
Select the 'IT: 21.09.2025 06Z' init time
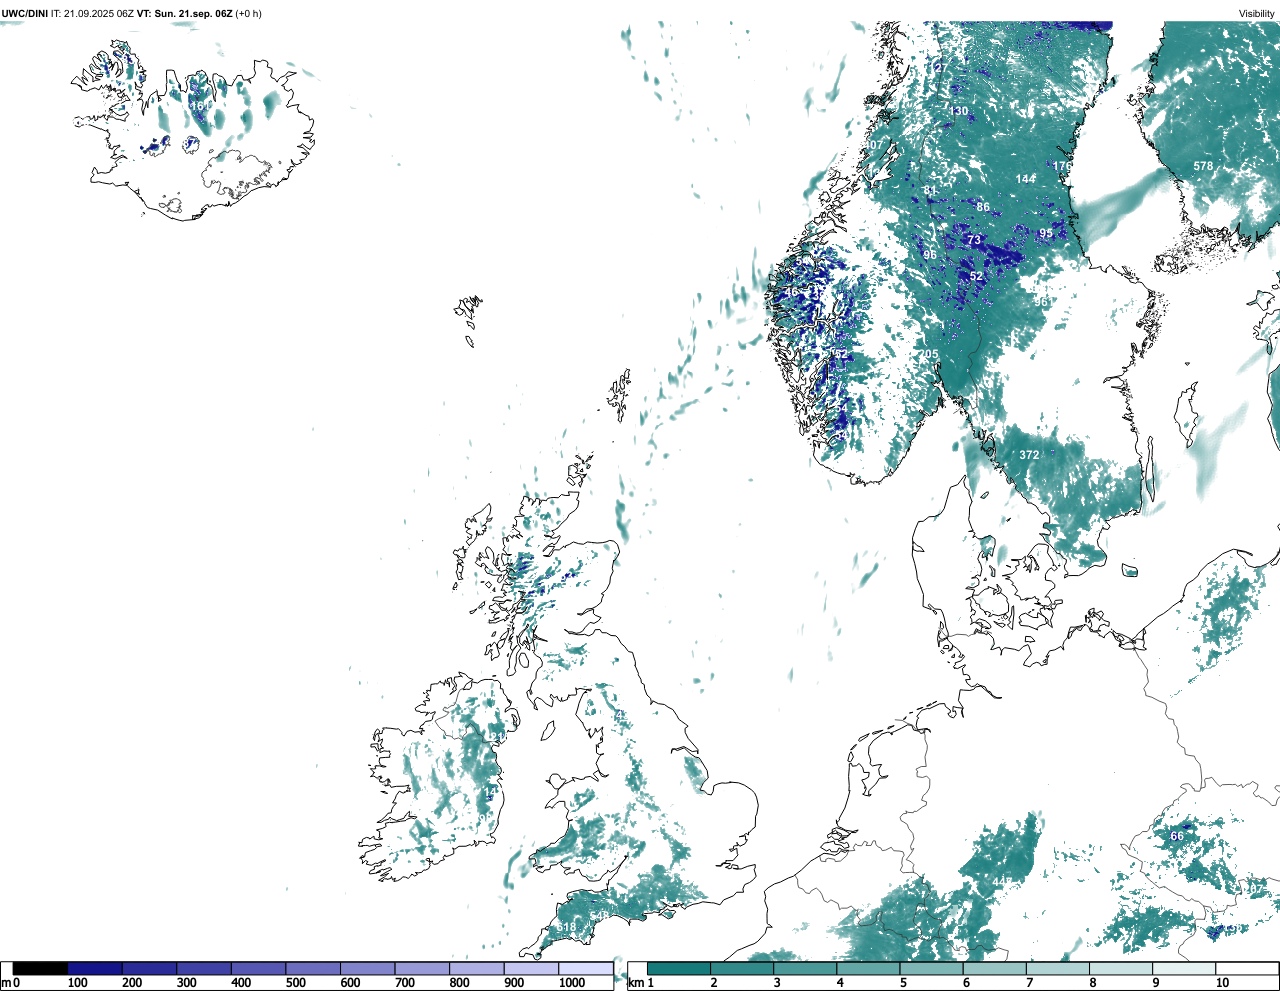[x=92, y=14]
